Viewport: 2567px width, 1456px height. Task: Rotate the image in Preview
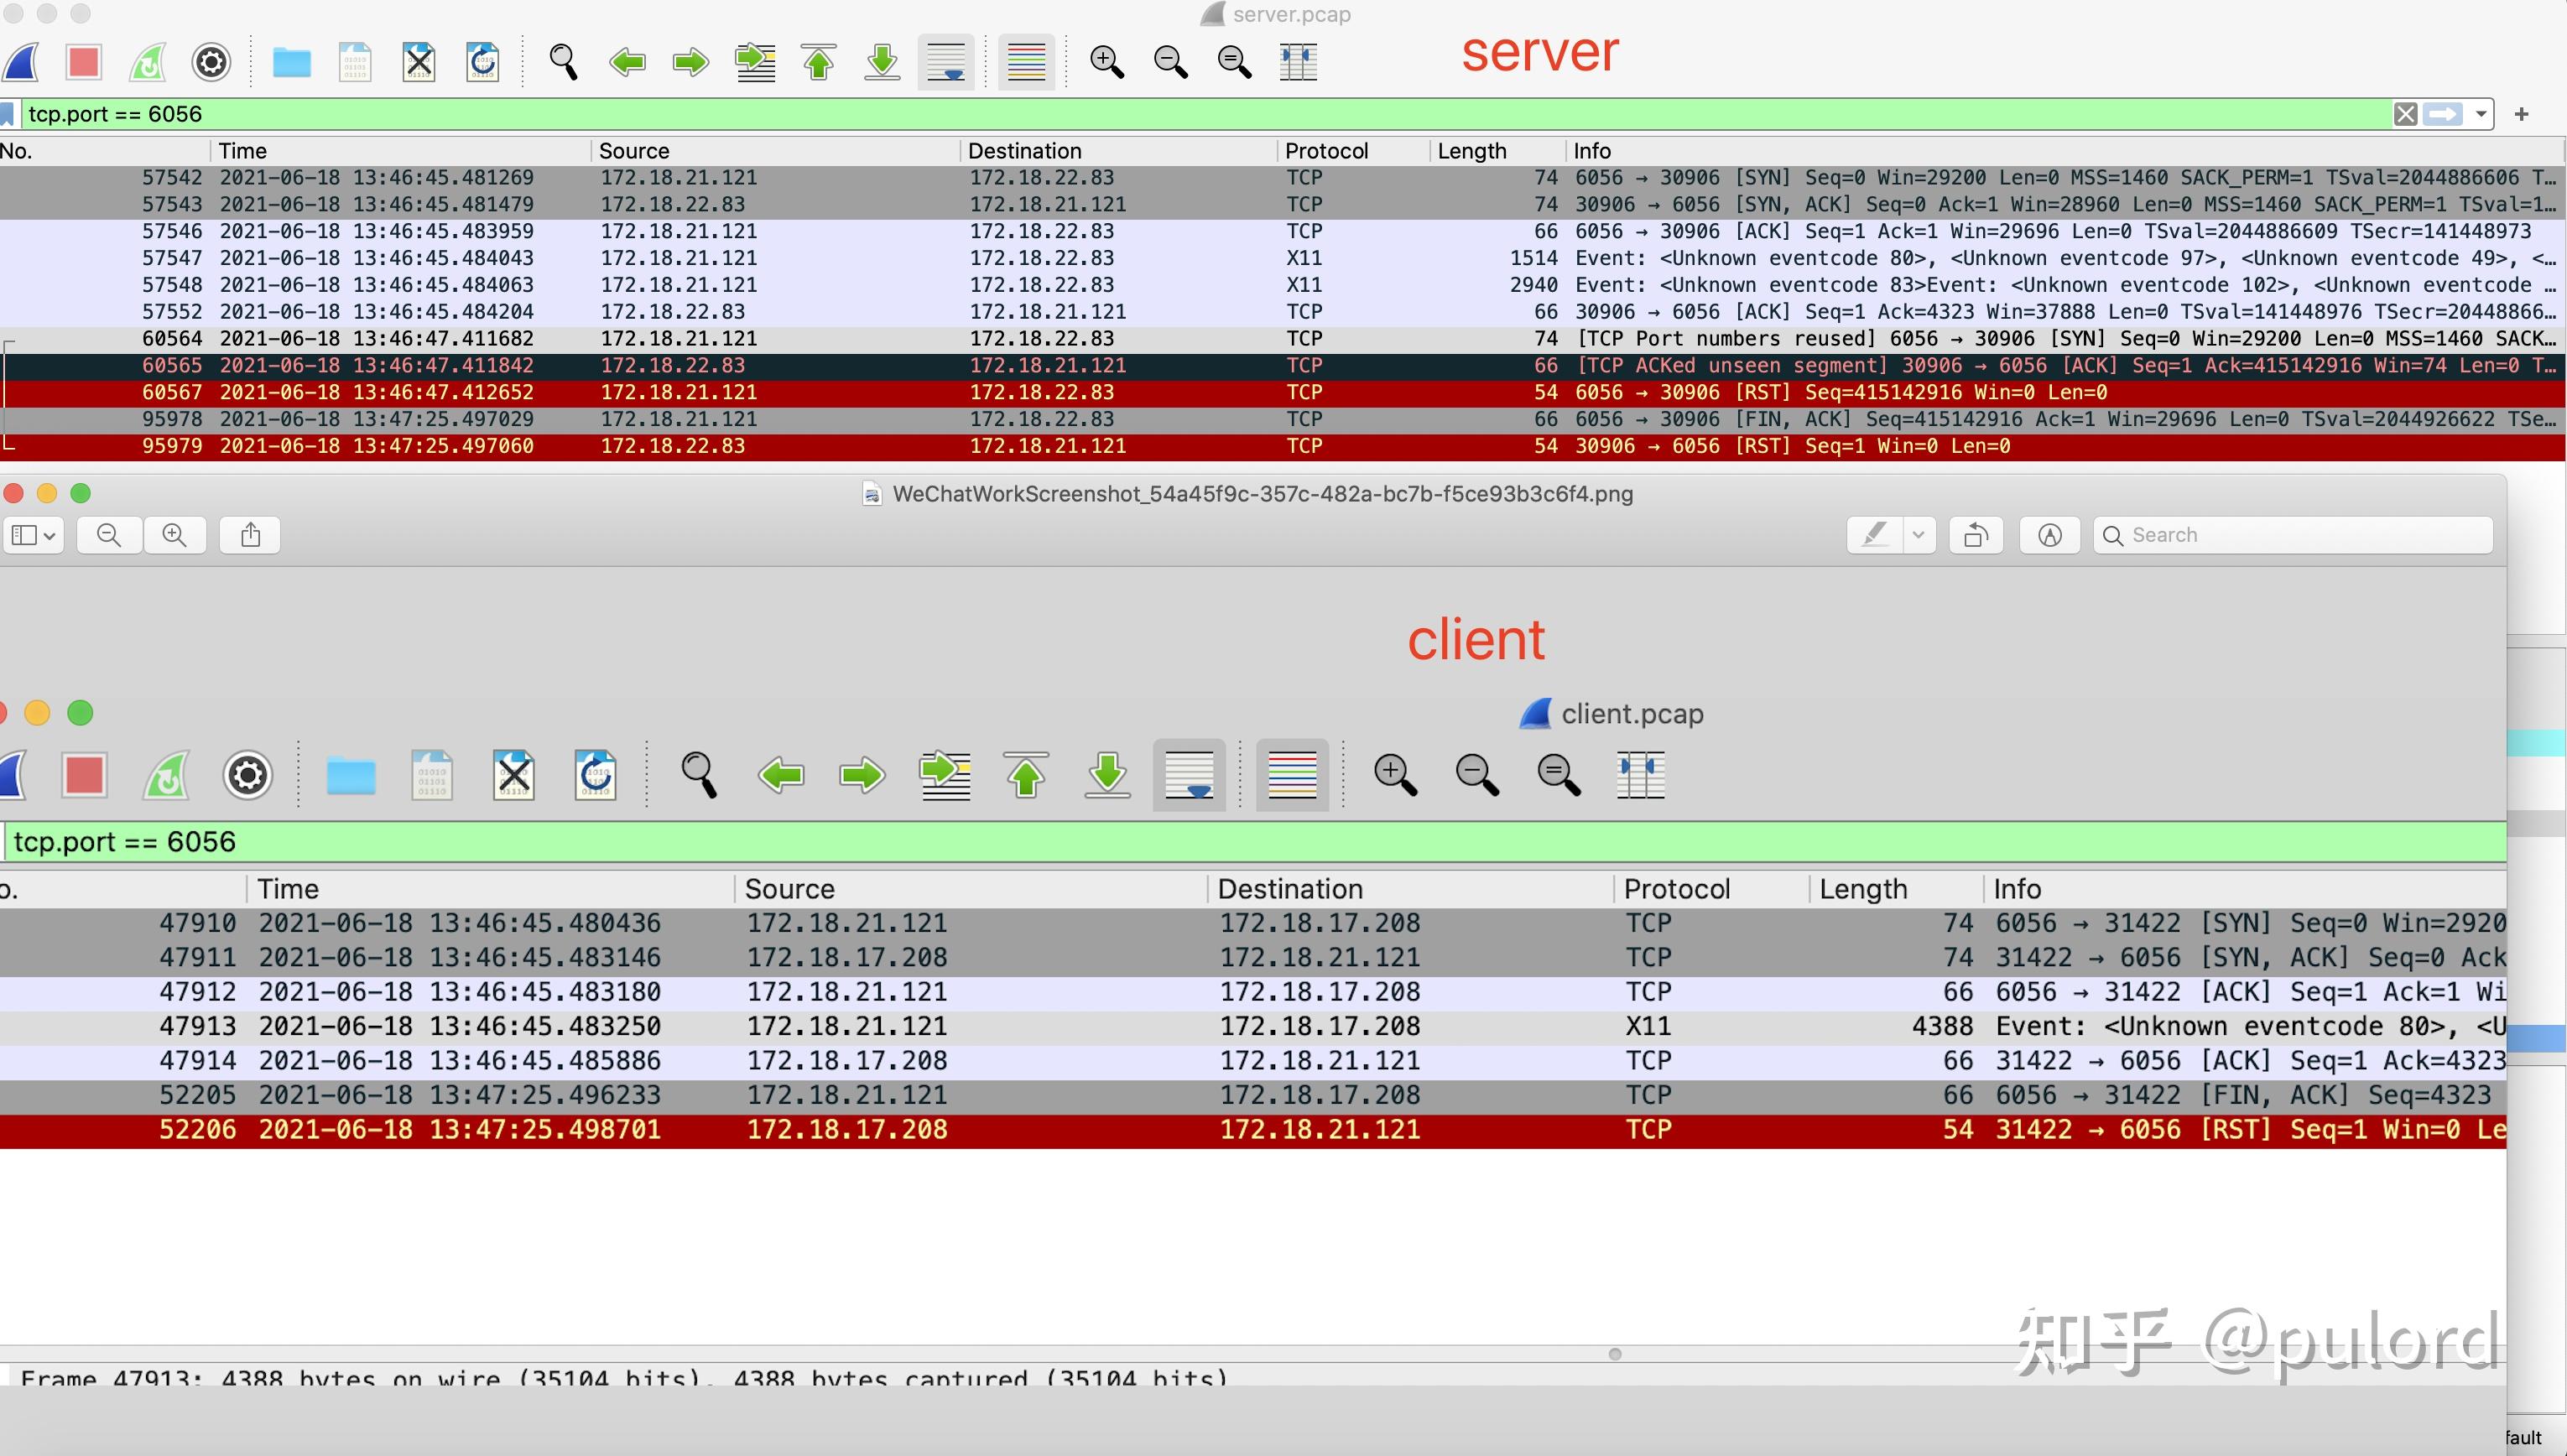(x=1976, y=535)
